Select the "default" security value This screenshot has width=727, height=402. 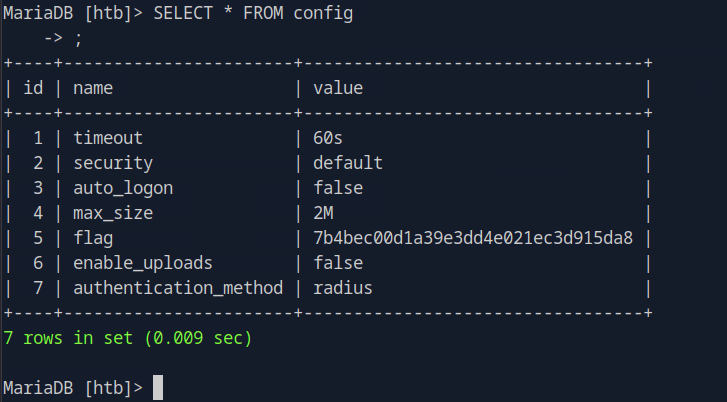tap(348, 163)
